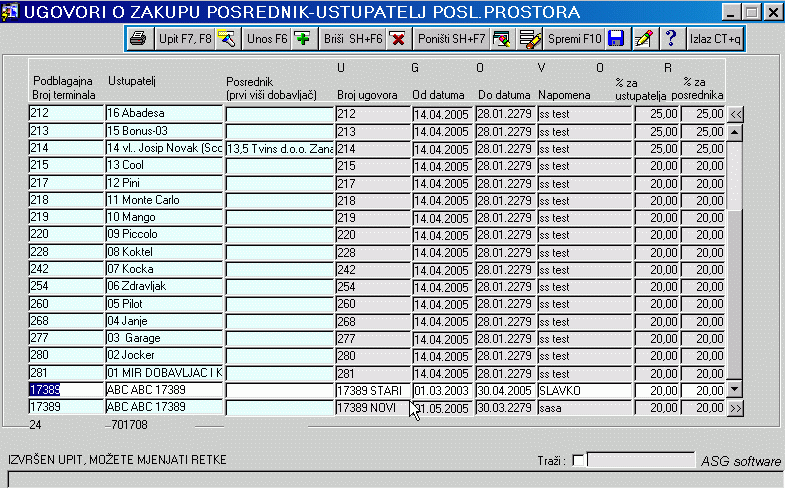Click Ustupatelj cell 11 Monte Carlo
785x488 pixels.
click(x=164, y=200)
